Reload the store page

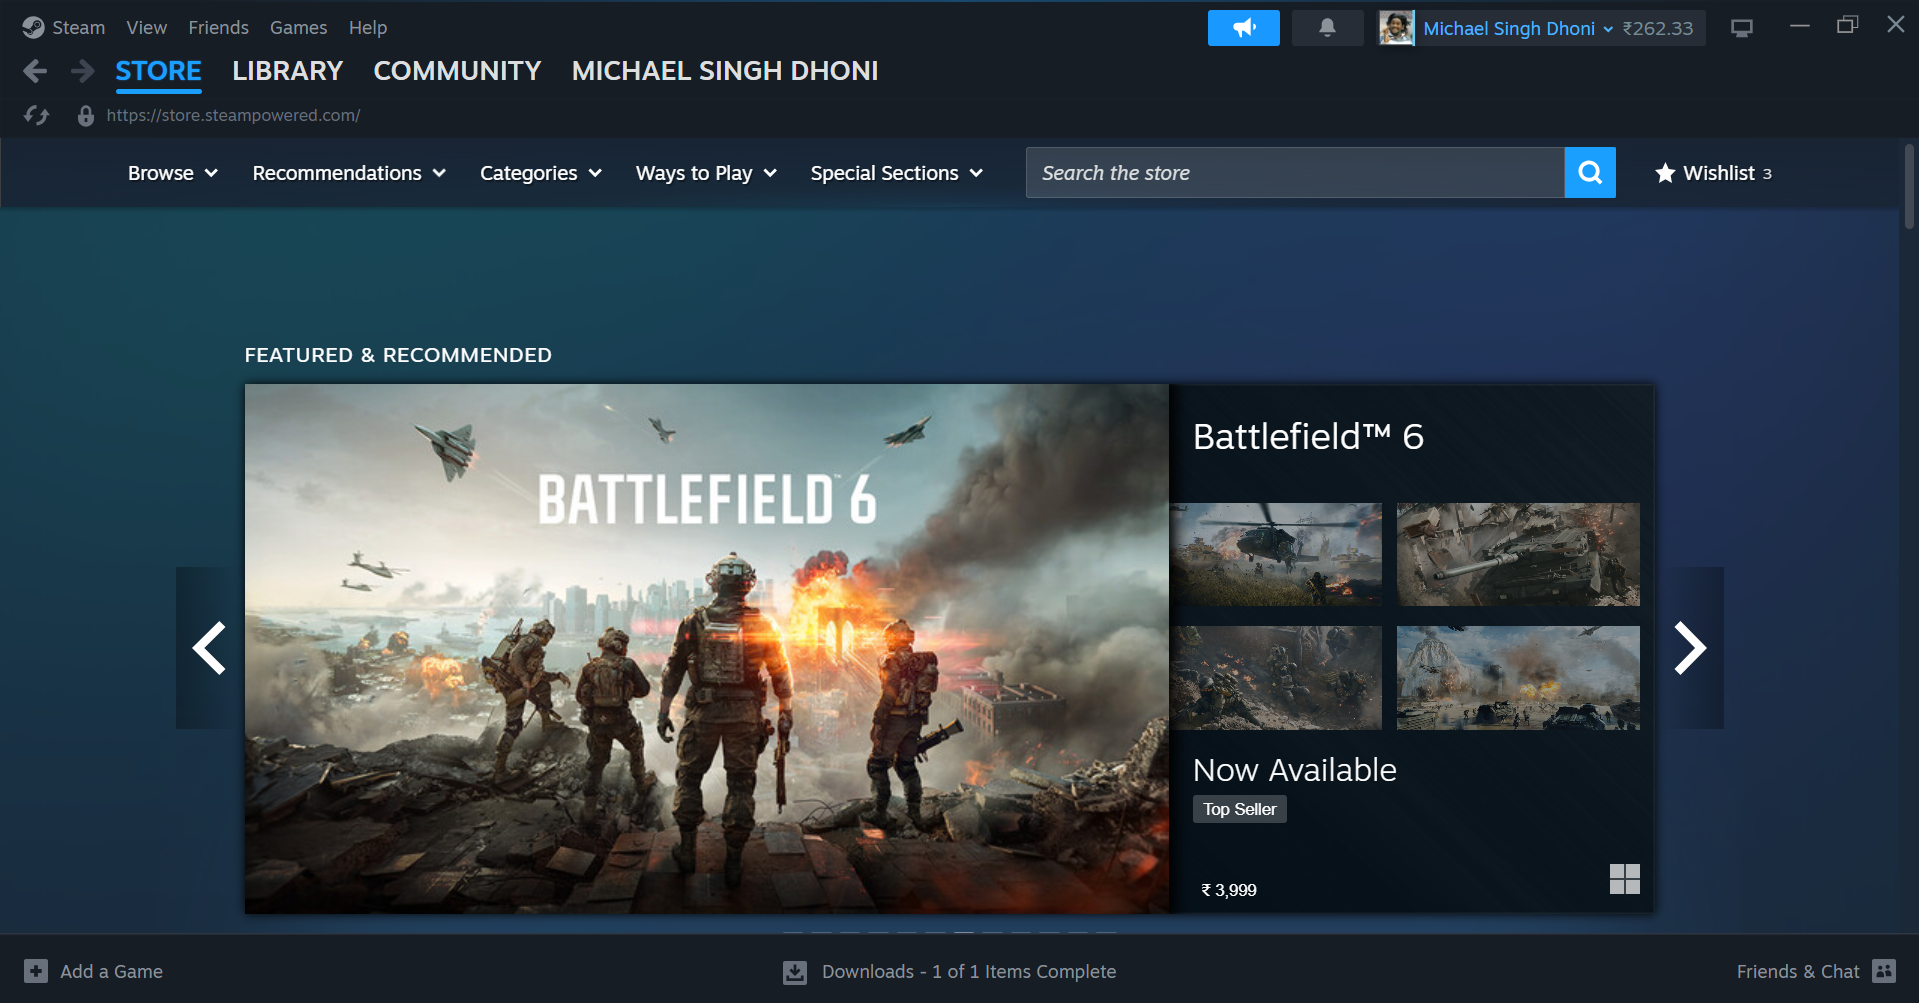click(x=37, y=116)
